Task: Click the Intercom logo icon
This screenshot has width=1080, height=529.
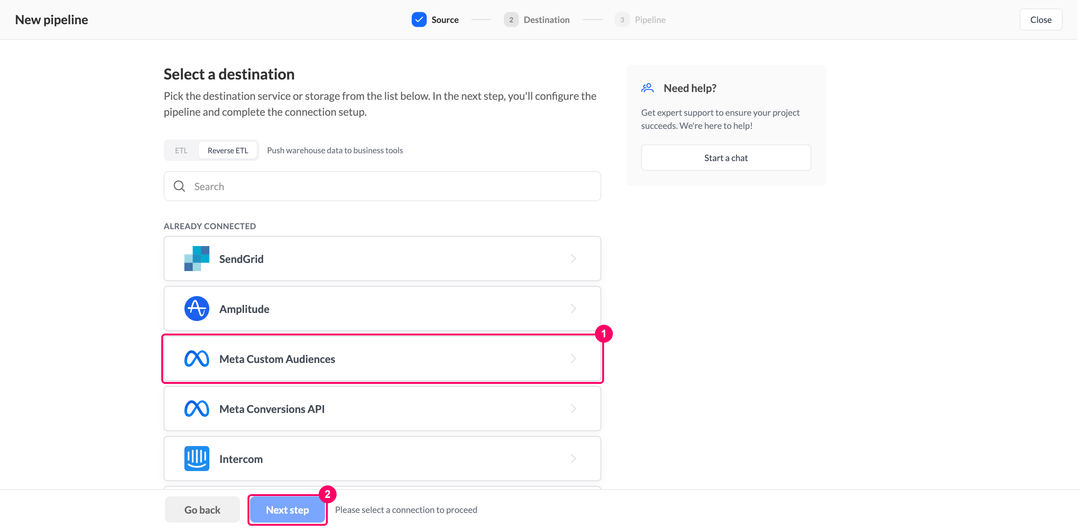Action: tap(196, 459)
